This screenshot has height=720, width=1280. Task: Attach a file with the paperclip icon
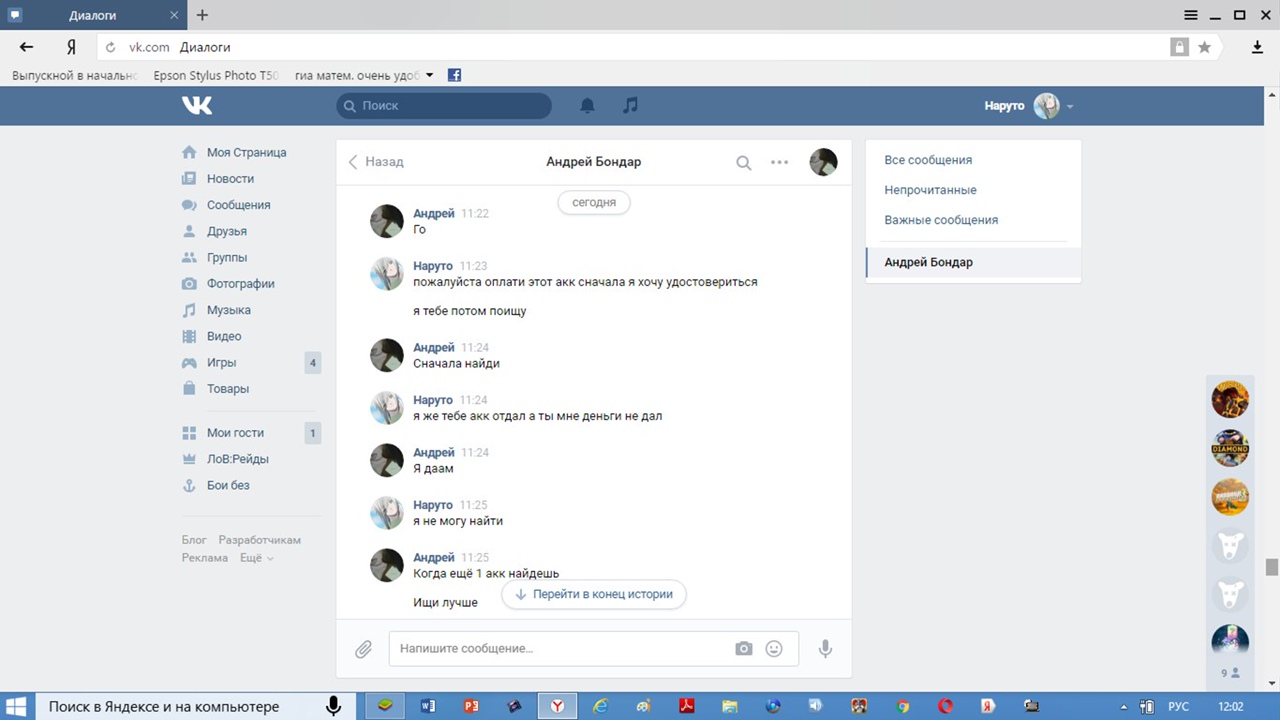coord(363,649)
